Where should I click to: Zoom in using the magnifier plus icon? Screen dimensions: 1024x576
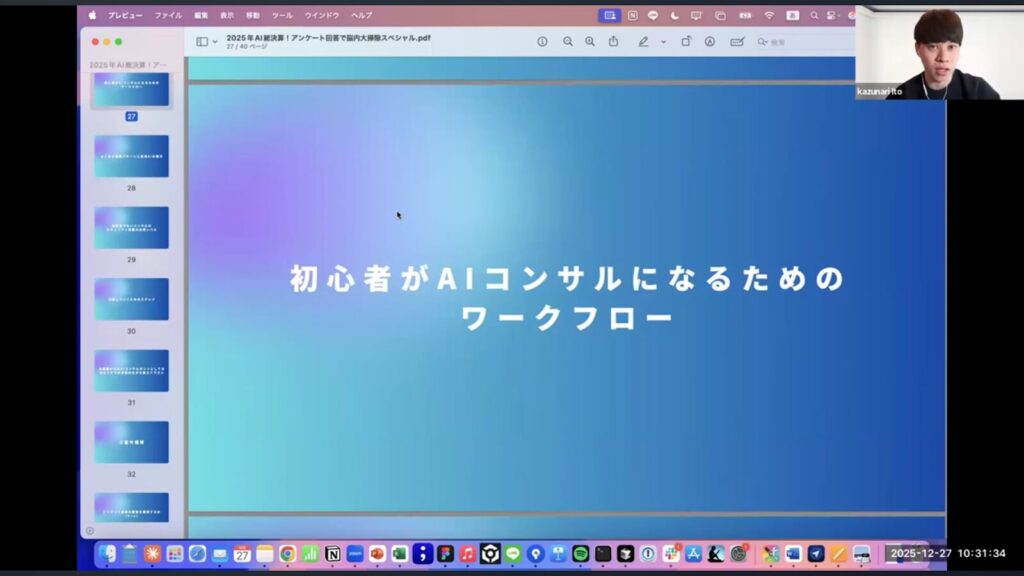pos(589,42)
